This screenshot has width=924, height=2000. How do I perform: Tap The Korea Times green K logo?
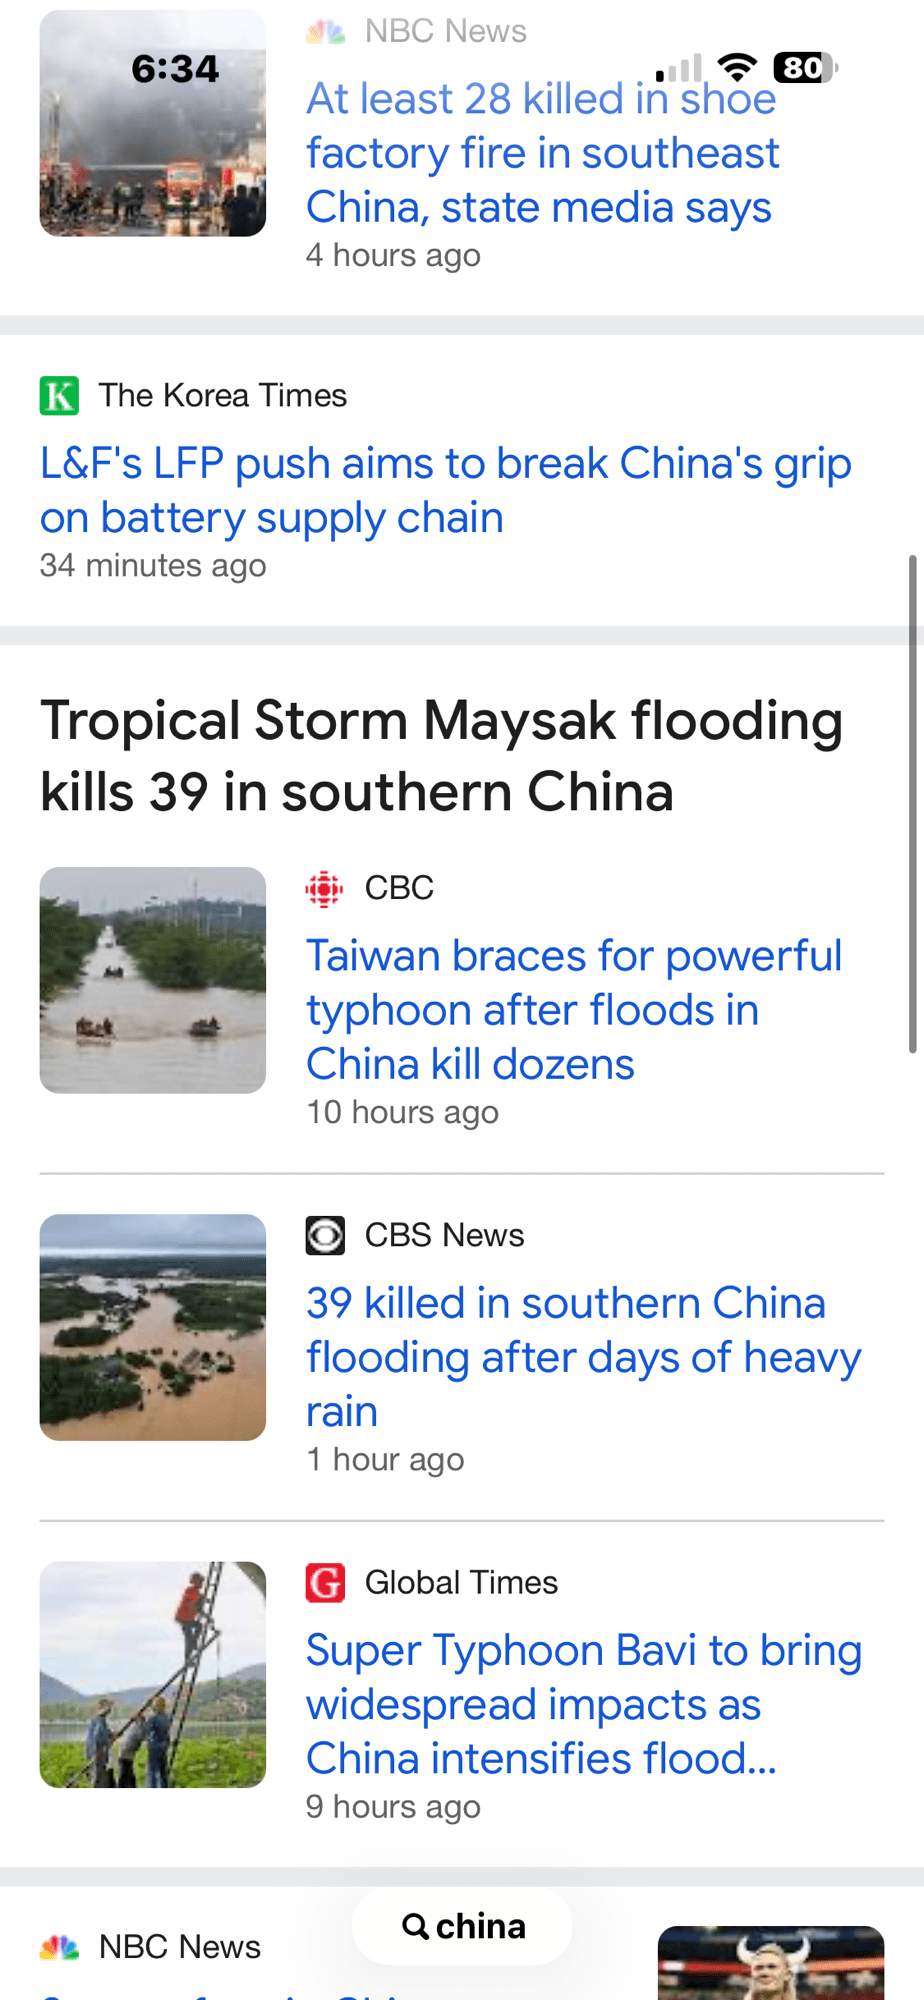(x=59, y=396)
